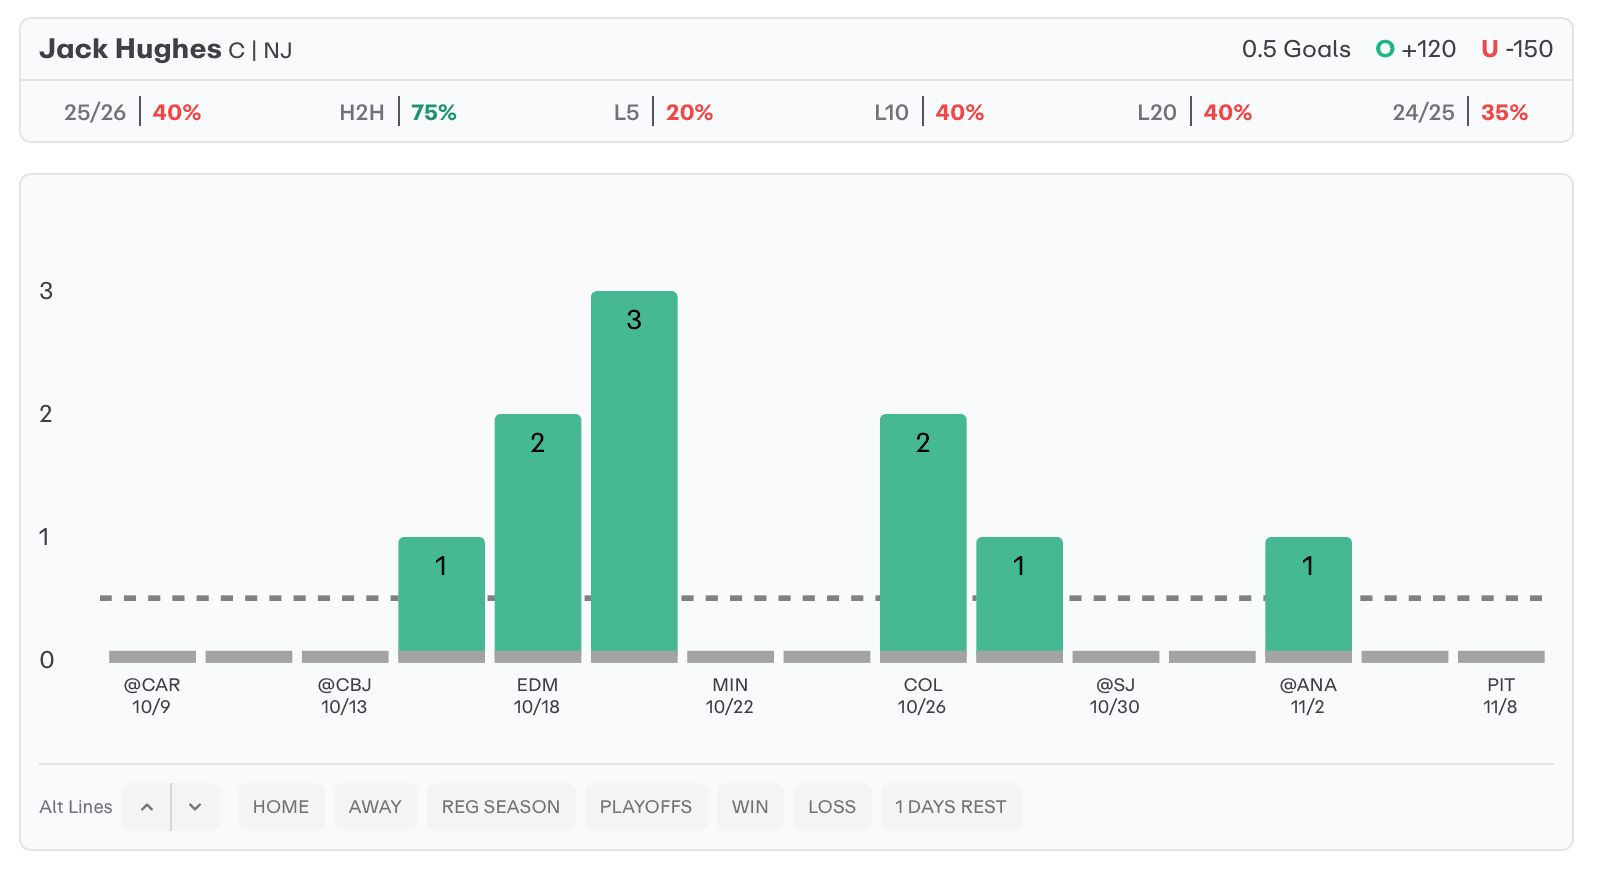1606x872 pixels.
Task: Click the 2-goal bar above EDM 10/18
Action: pos(538,532)
